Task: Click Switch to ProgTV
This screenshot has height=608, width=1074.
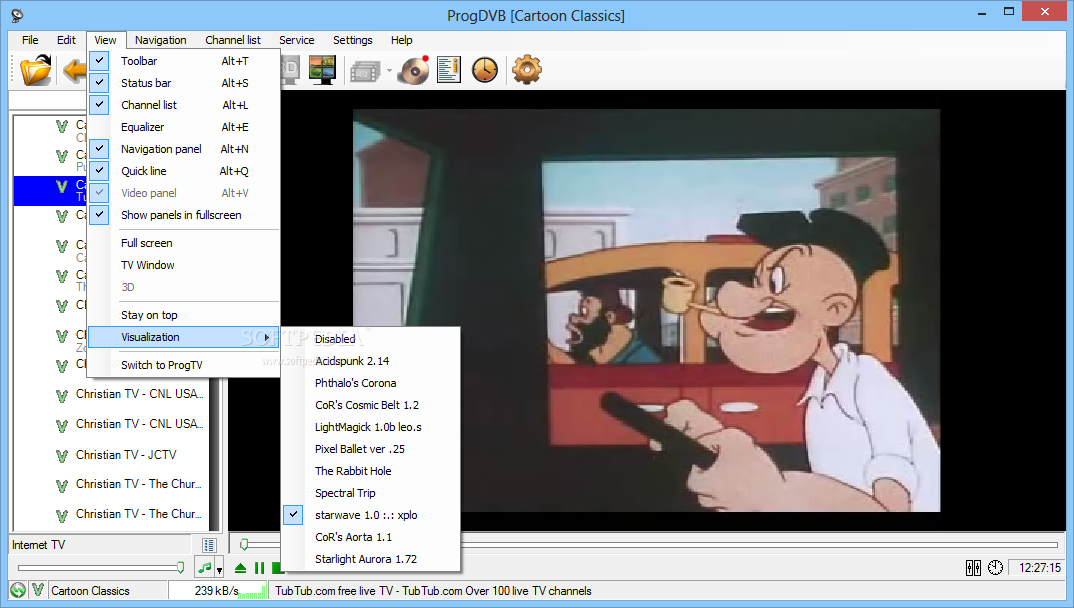Action: 184,365
